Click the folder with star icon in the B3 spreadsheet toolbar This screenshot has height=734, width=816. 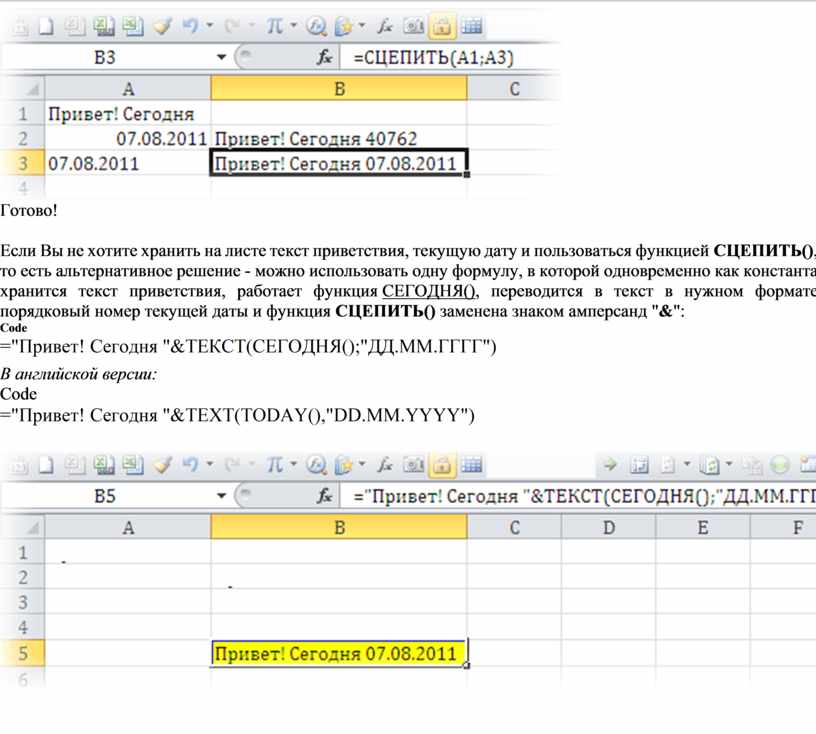click(343, 26)
